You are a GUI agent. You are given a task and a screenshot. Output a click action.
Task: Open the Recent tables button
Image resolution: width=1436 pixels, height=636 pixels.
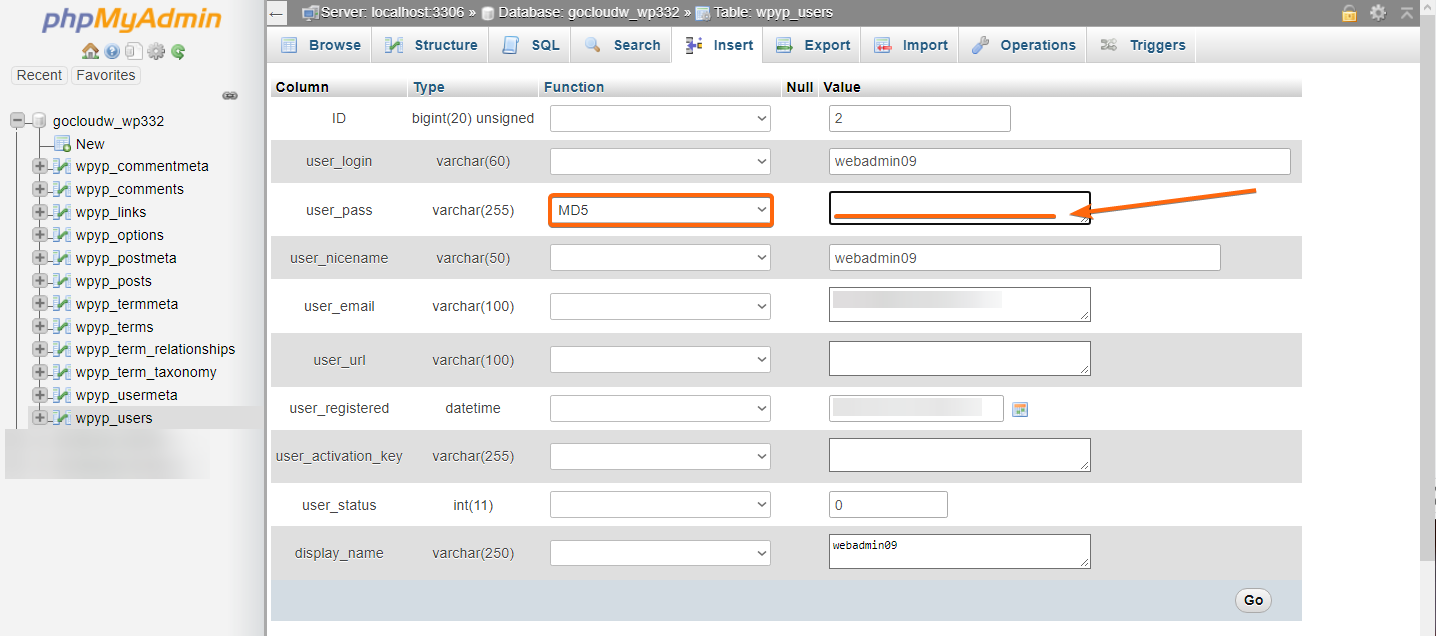pyautogui.click(x=40, y=75)
